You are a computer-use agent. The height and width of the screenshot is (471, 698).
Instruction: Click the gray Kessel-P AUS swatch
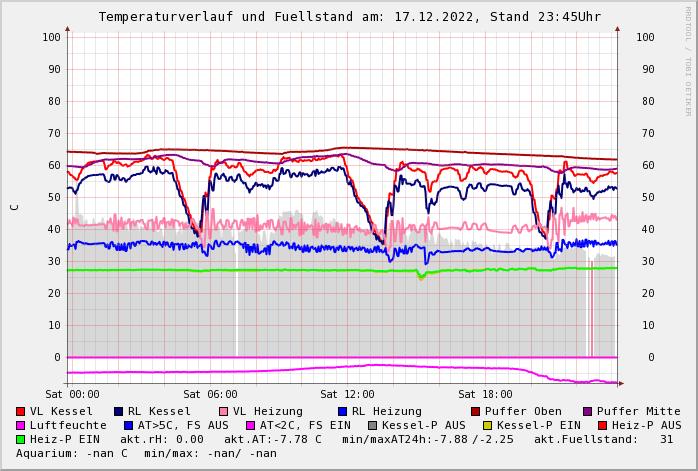371,425
